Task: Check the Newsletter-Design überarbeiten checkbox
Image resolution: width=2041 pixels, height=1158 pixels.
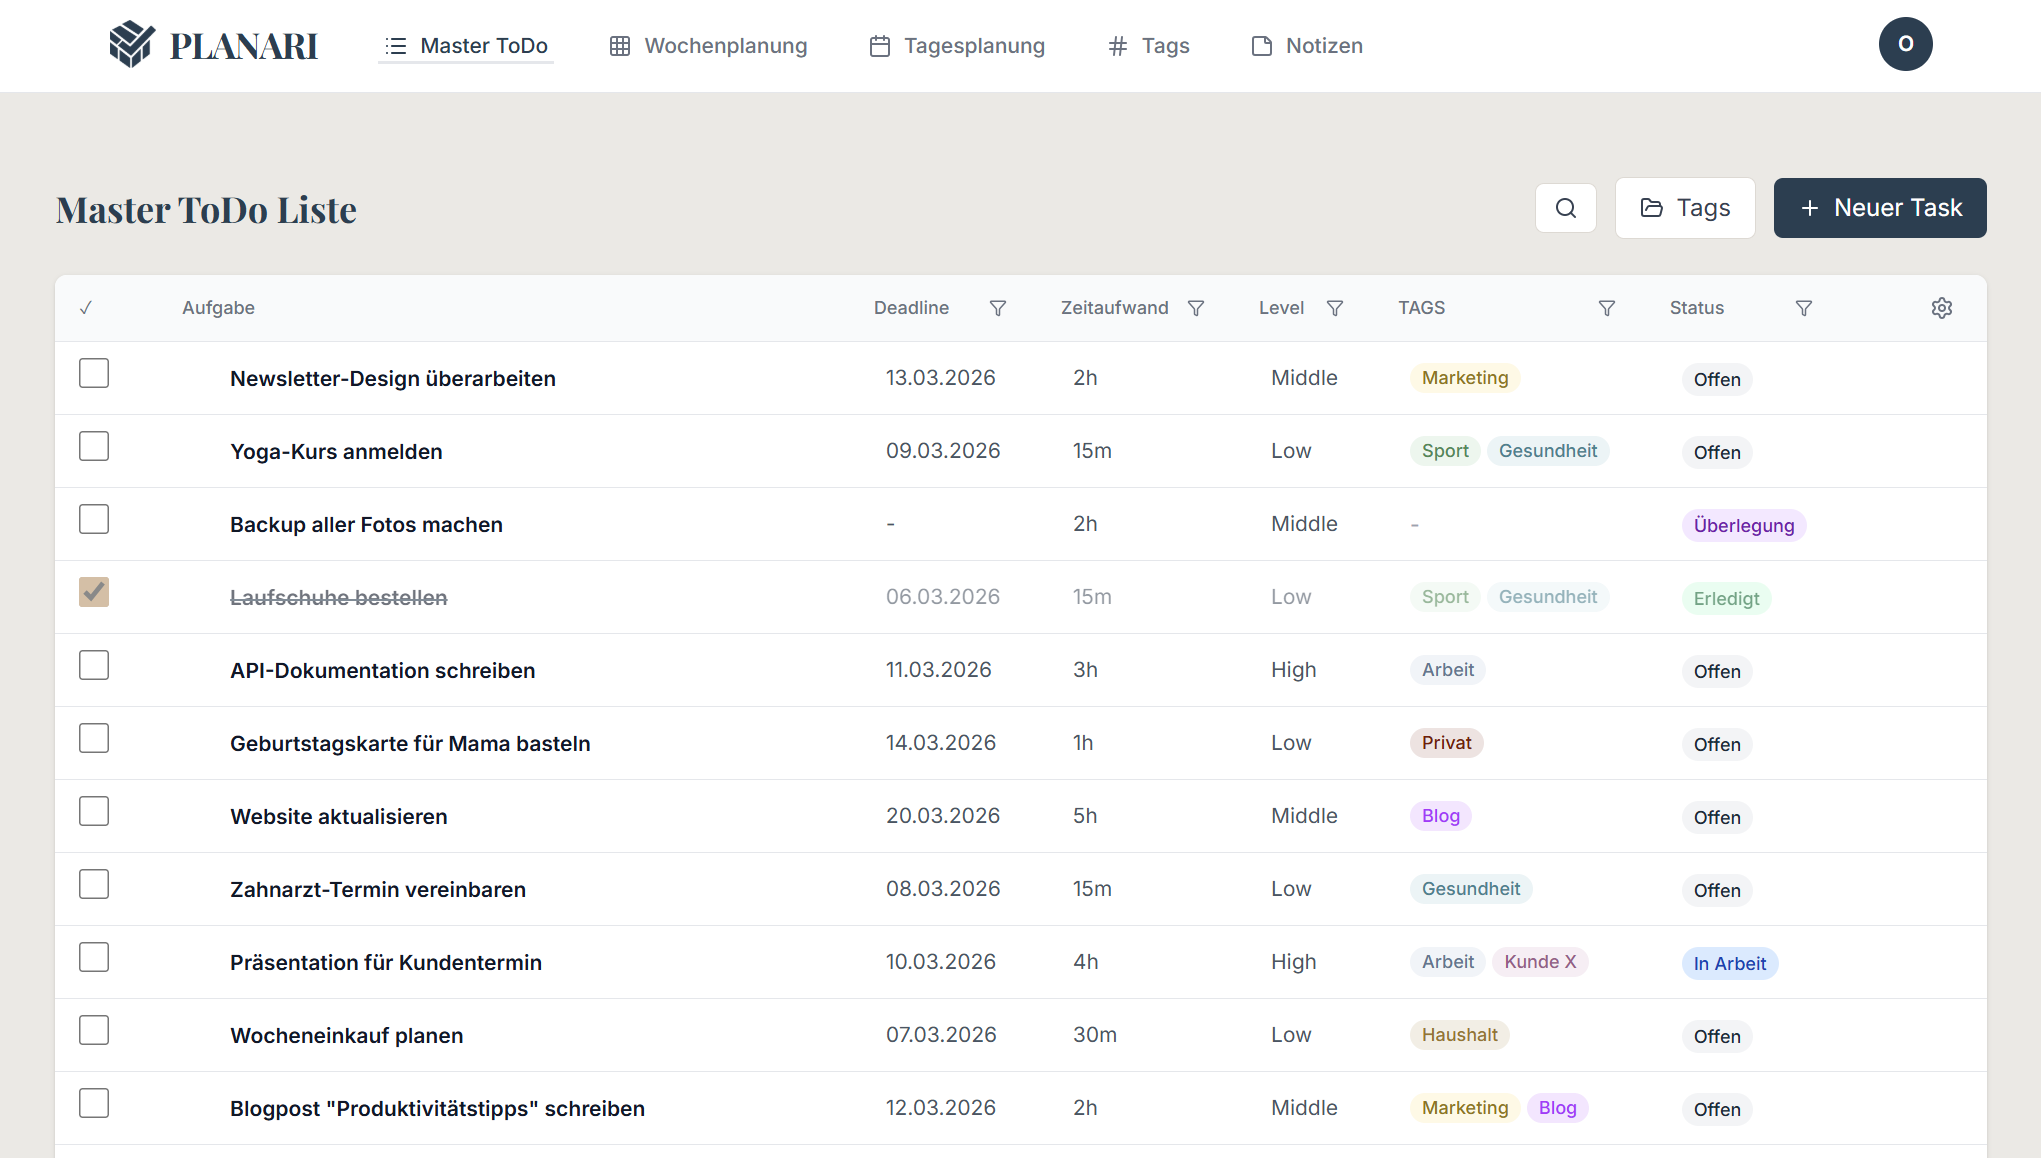Action: pyautogui.click(x=94, y=374)
